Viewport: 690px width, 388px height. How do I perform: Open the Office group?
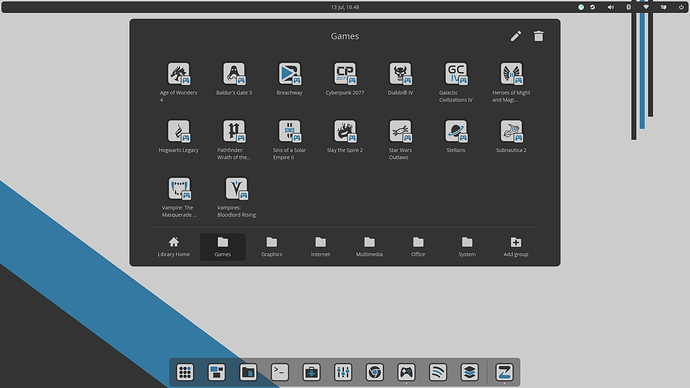tap(418, 247)
